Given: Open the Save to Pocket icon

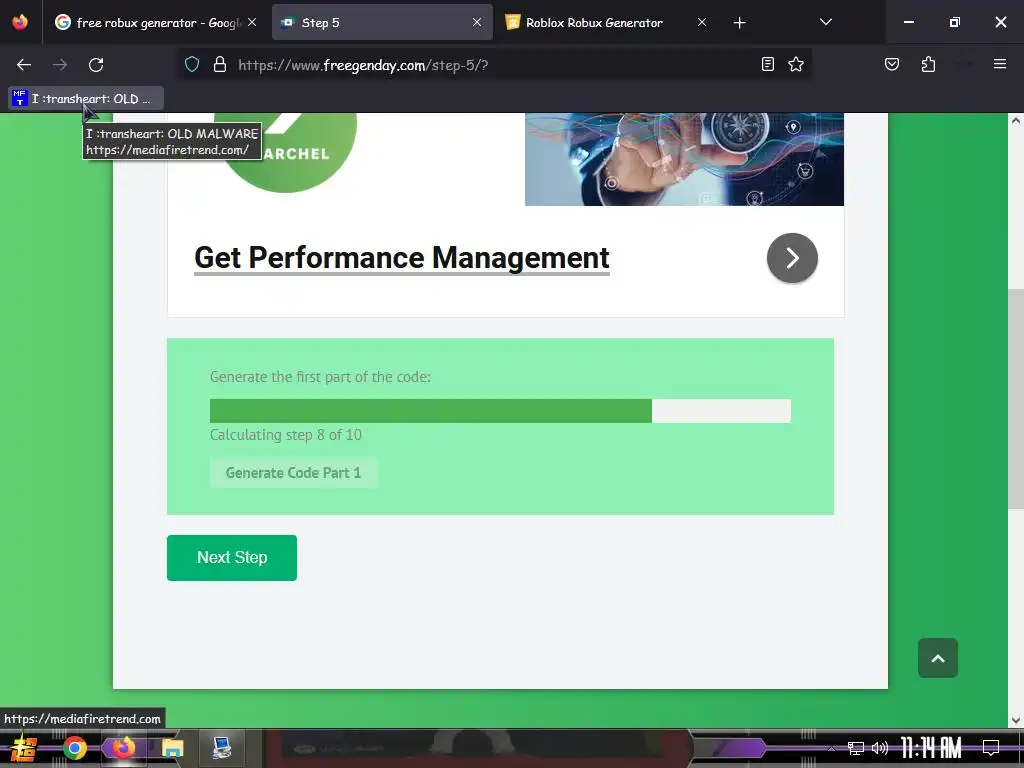Looking at the screenshot, I should point(891,64).
